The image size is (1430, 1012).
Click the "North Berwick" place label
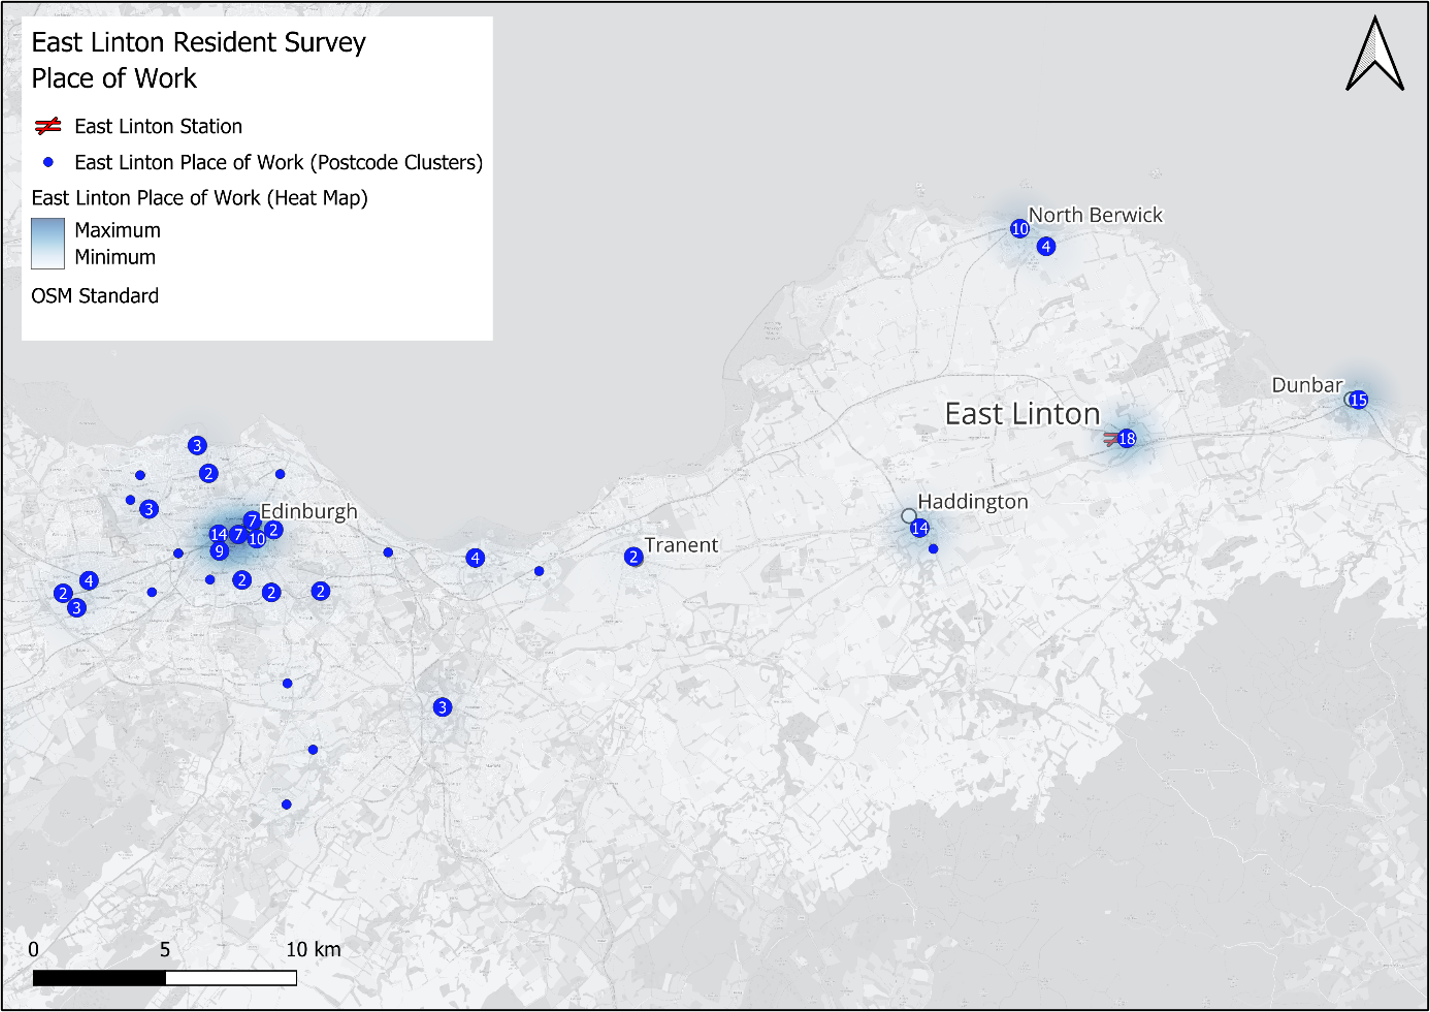tap(1095, 215)
